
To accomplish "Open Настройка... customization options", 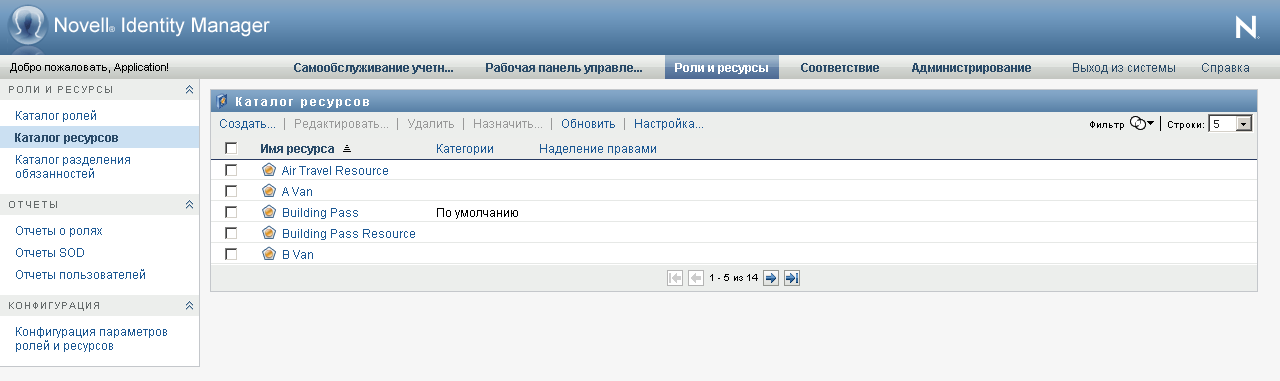I will point(669,124).
